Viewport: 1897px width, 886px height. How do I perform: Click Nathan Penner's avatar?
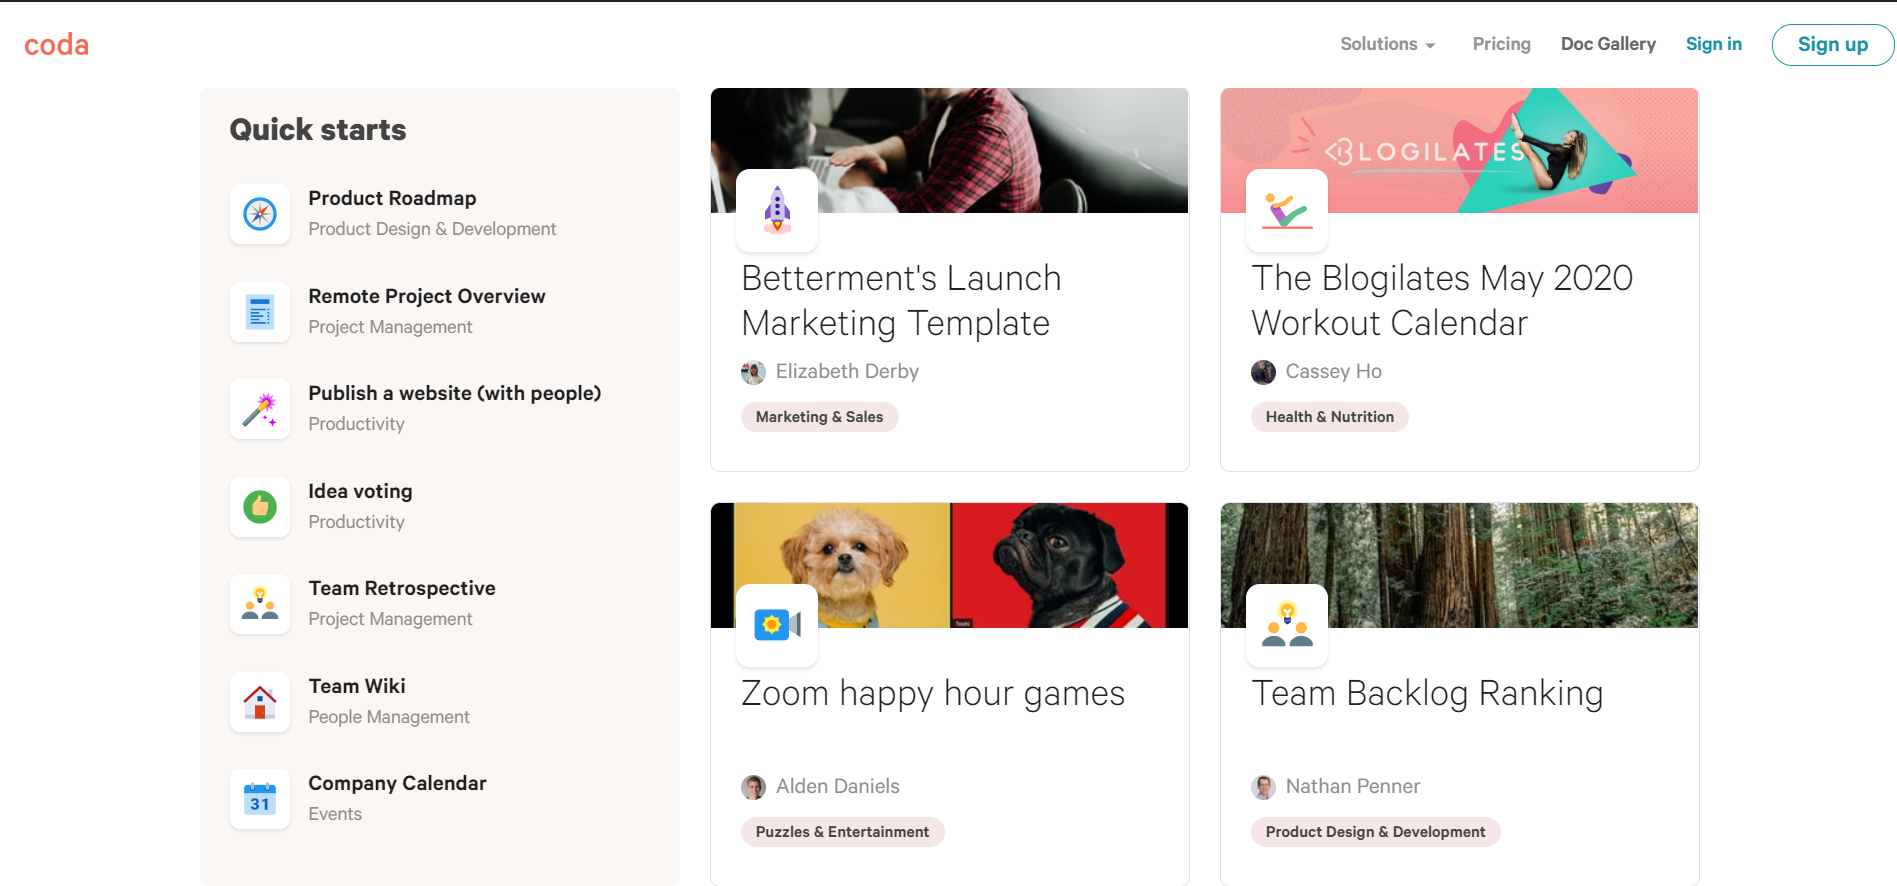[x=1263, y=787]
